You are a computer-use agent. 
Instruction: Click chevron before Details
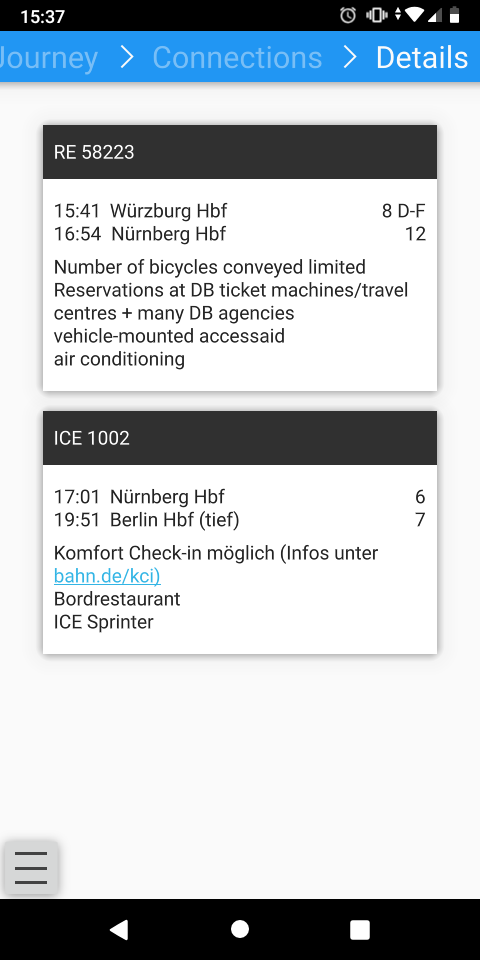[x=350, y=58]
